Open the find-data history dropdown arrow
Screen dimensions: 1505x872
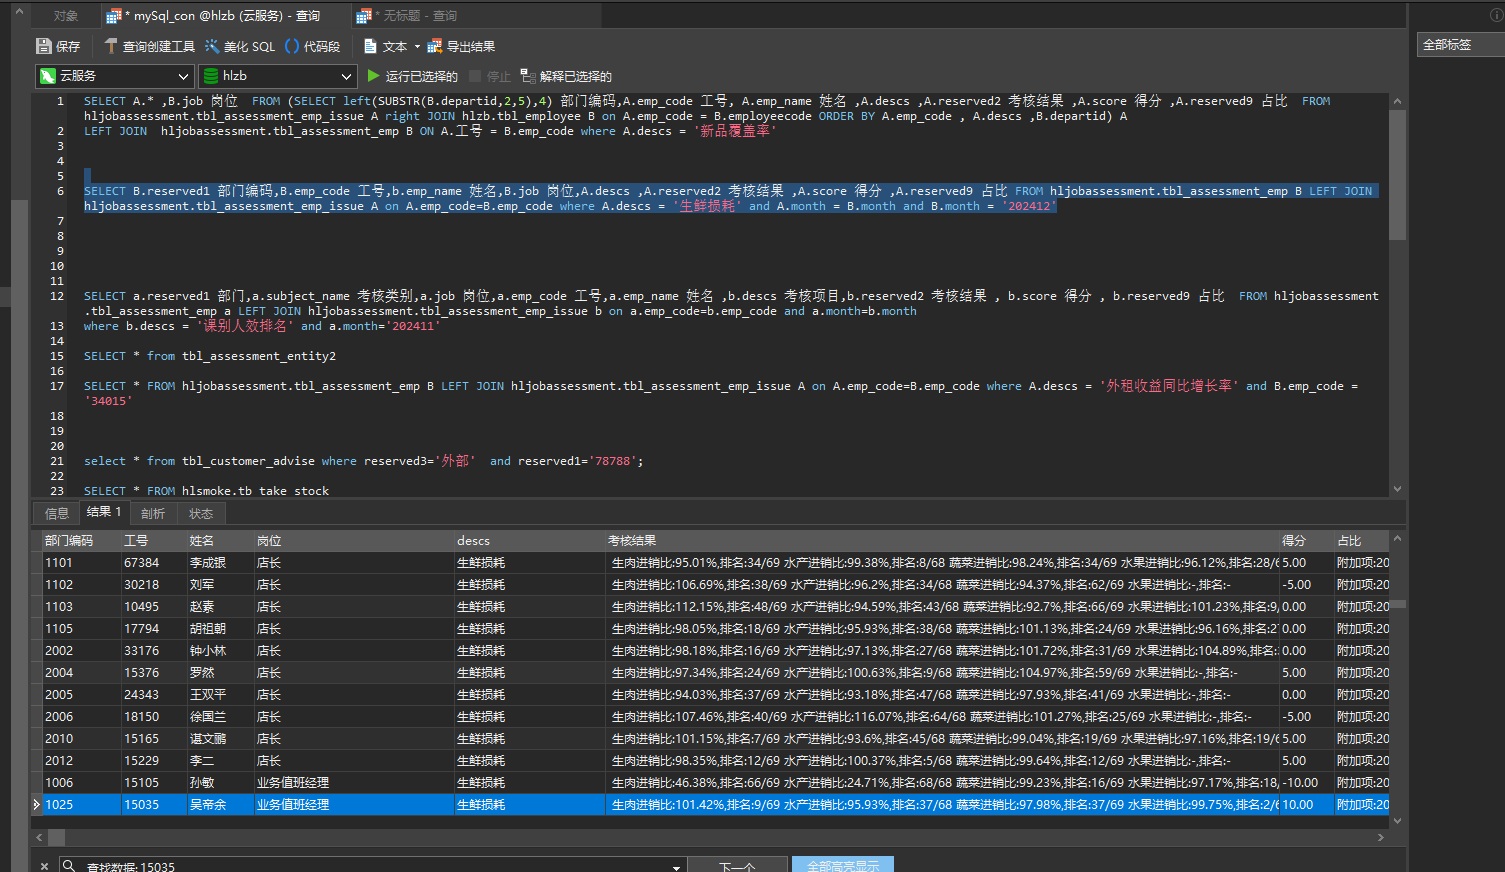[677, 866]
